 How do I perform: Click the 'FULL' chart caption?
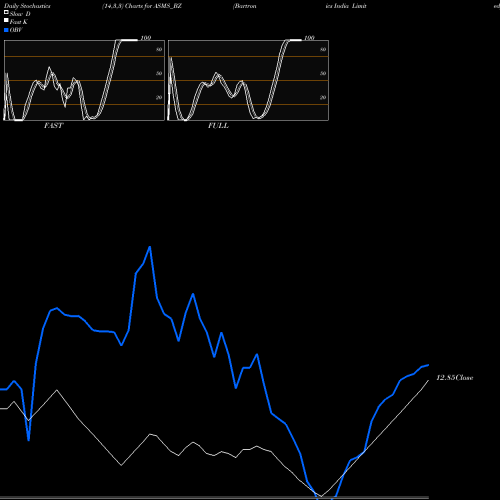(218, 126)
